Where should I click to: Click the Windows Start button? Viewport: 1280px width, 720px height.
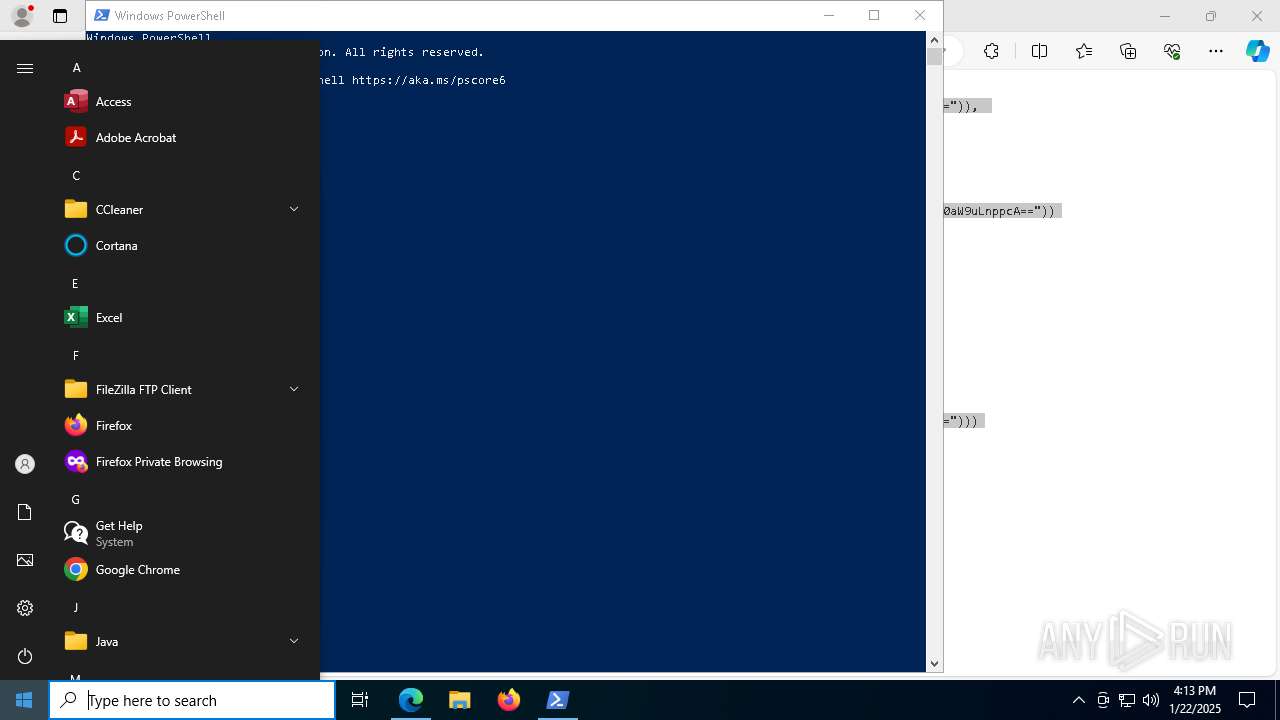pos(24,700)
